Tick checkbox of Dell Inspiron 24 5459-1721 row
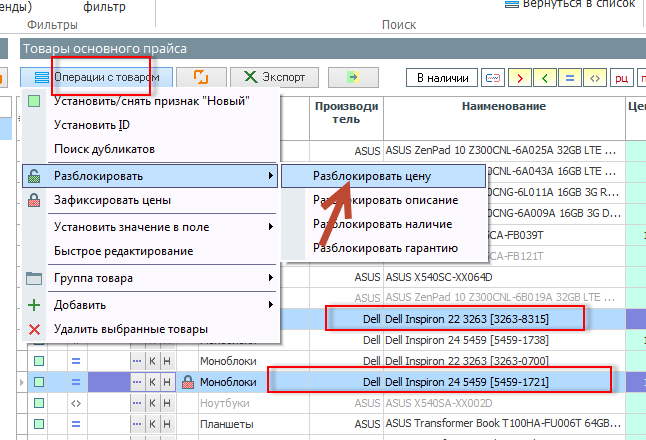646x440 pixels. (x=39, y=382)
